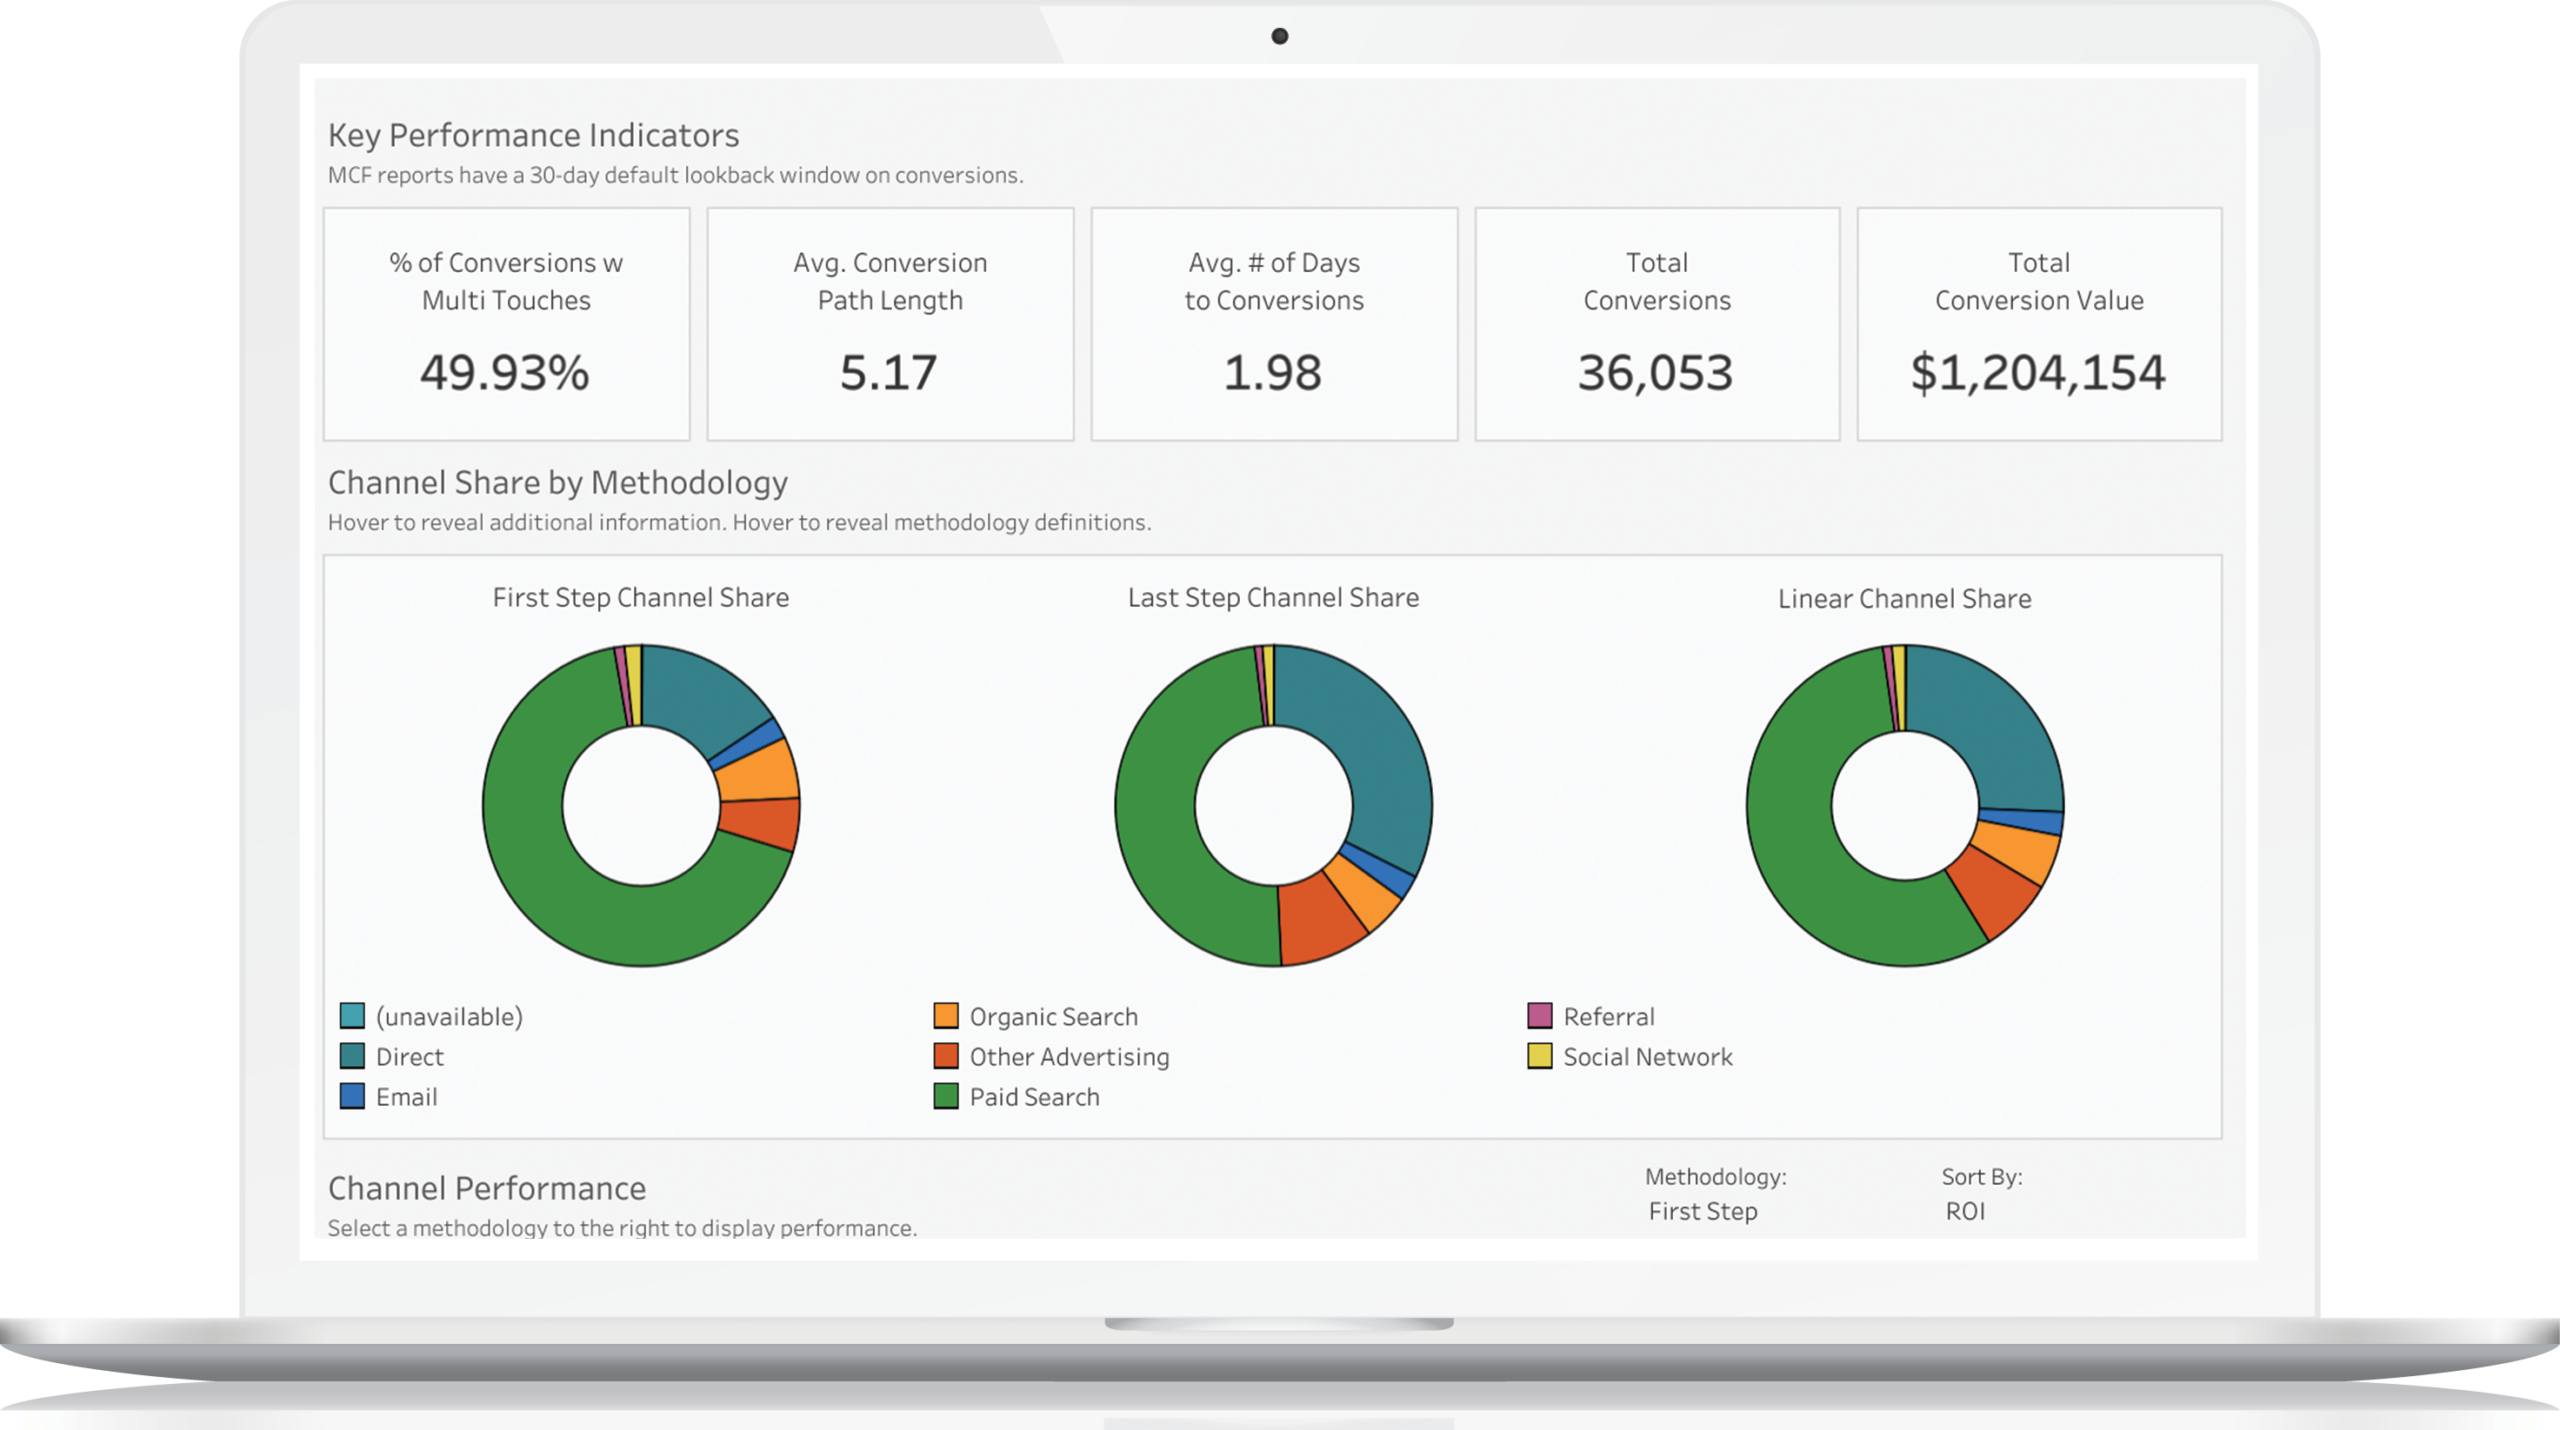Open the Sort By ROI dropdown
The width and height of the screenshot is (2560, 1430).
coord(1964,1211)
